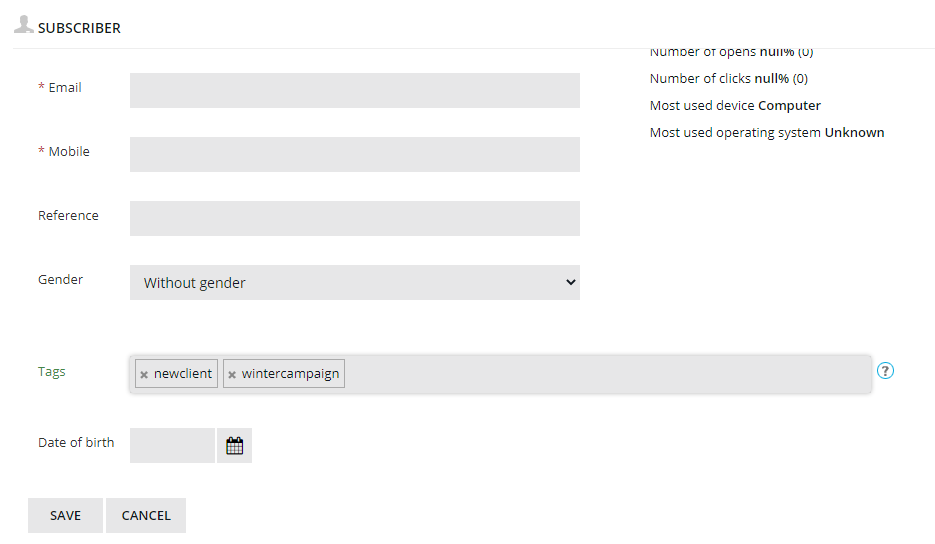935x544 pixels.
Task: Open the date of birth calendar picker
Action: [234, 446]
